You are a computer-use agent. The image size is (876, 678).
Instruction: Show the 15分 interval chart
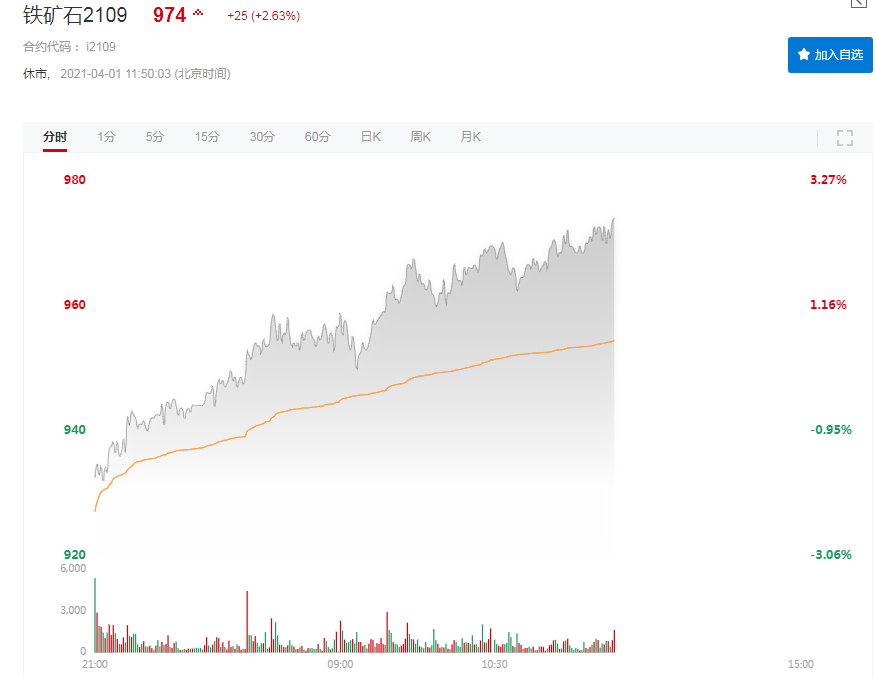pos(206,137)
